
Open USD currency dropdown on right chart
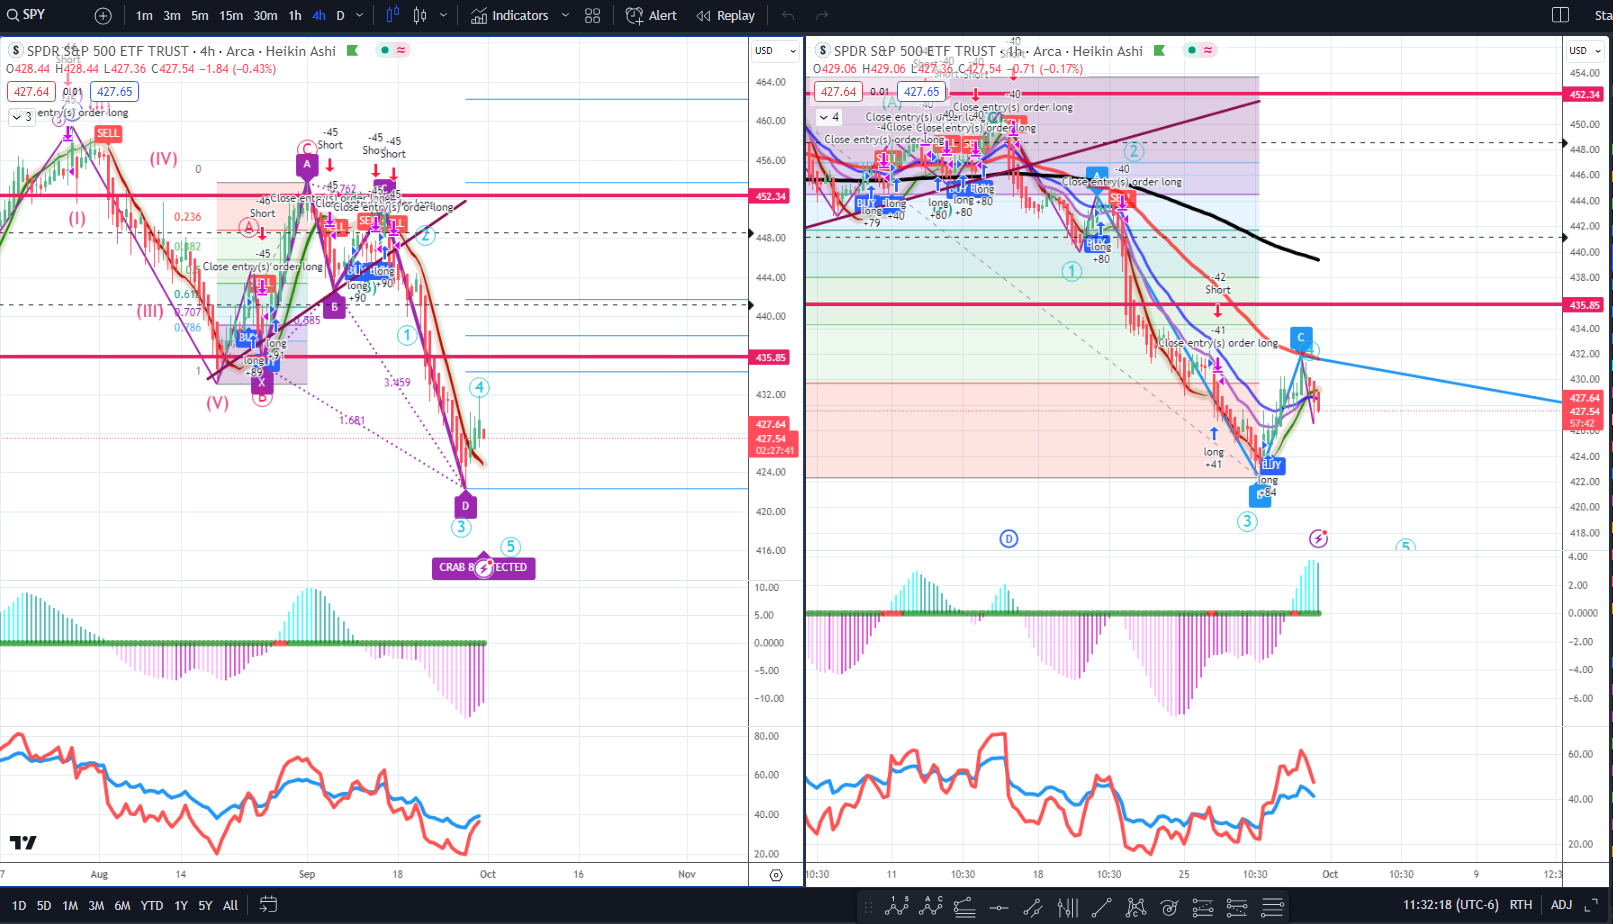[1586, 51]
